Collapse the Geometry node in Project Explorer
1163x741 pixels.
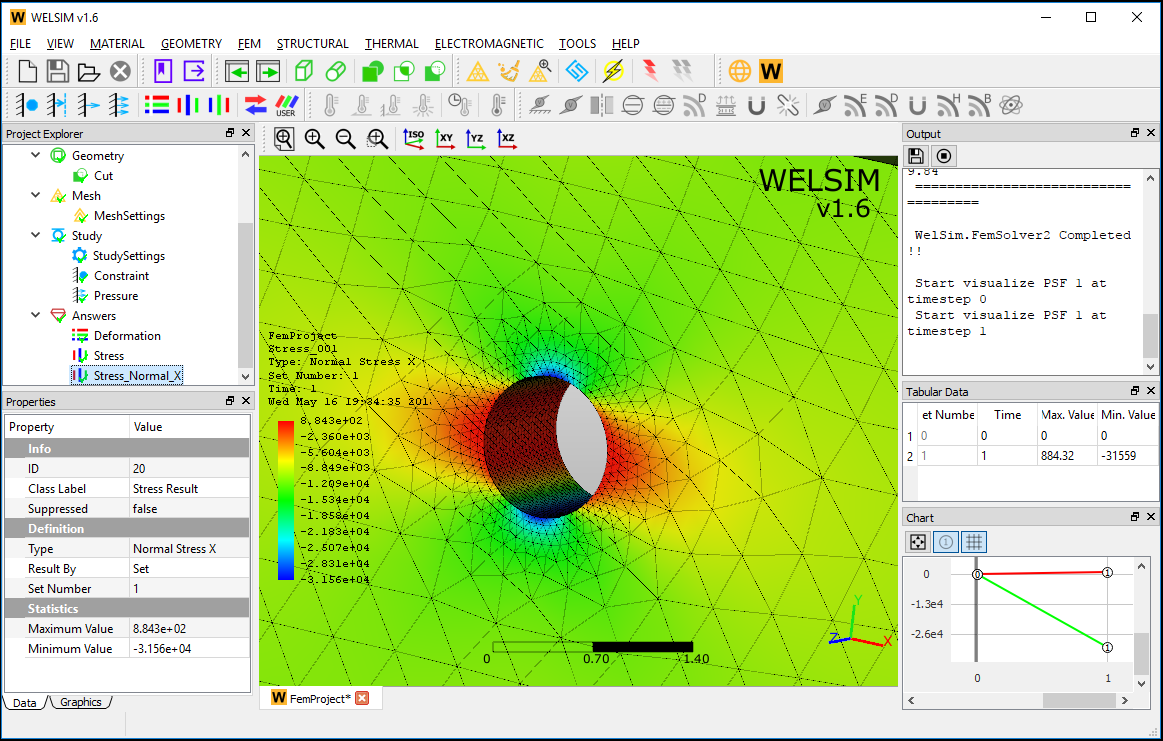point(35,155)
